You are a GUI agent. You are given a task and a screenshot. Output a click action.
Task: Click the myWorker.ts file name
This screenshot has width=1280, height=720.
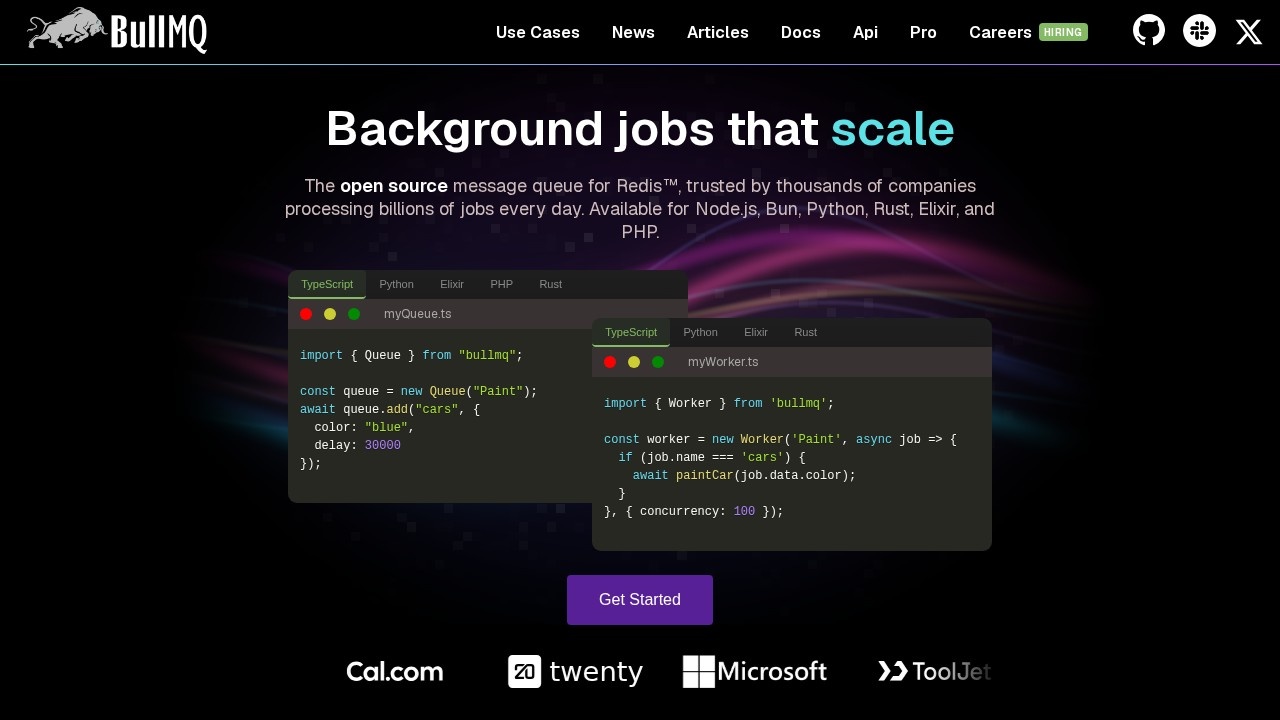coord(723,362)
